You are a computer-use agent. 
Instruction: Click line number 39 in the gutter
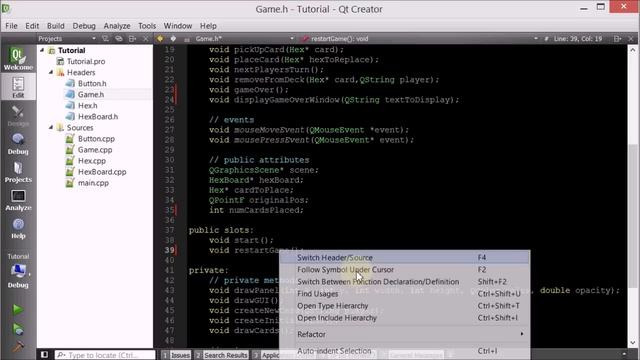pos(169,250)
